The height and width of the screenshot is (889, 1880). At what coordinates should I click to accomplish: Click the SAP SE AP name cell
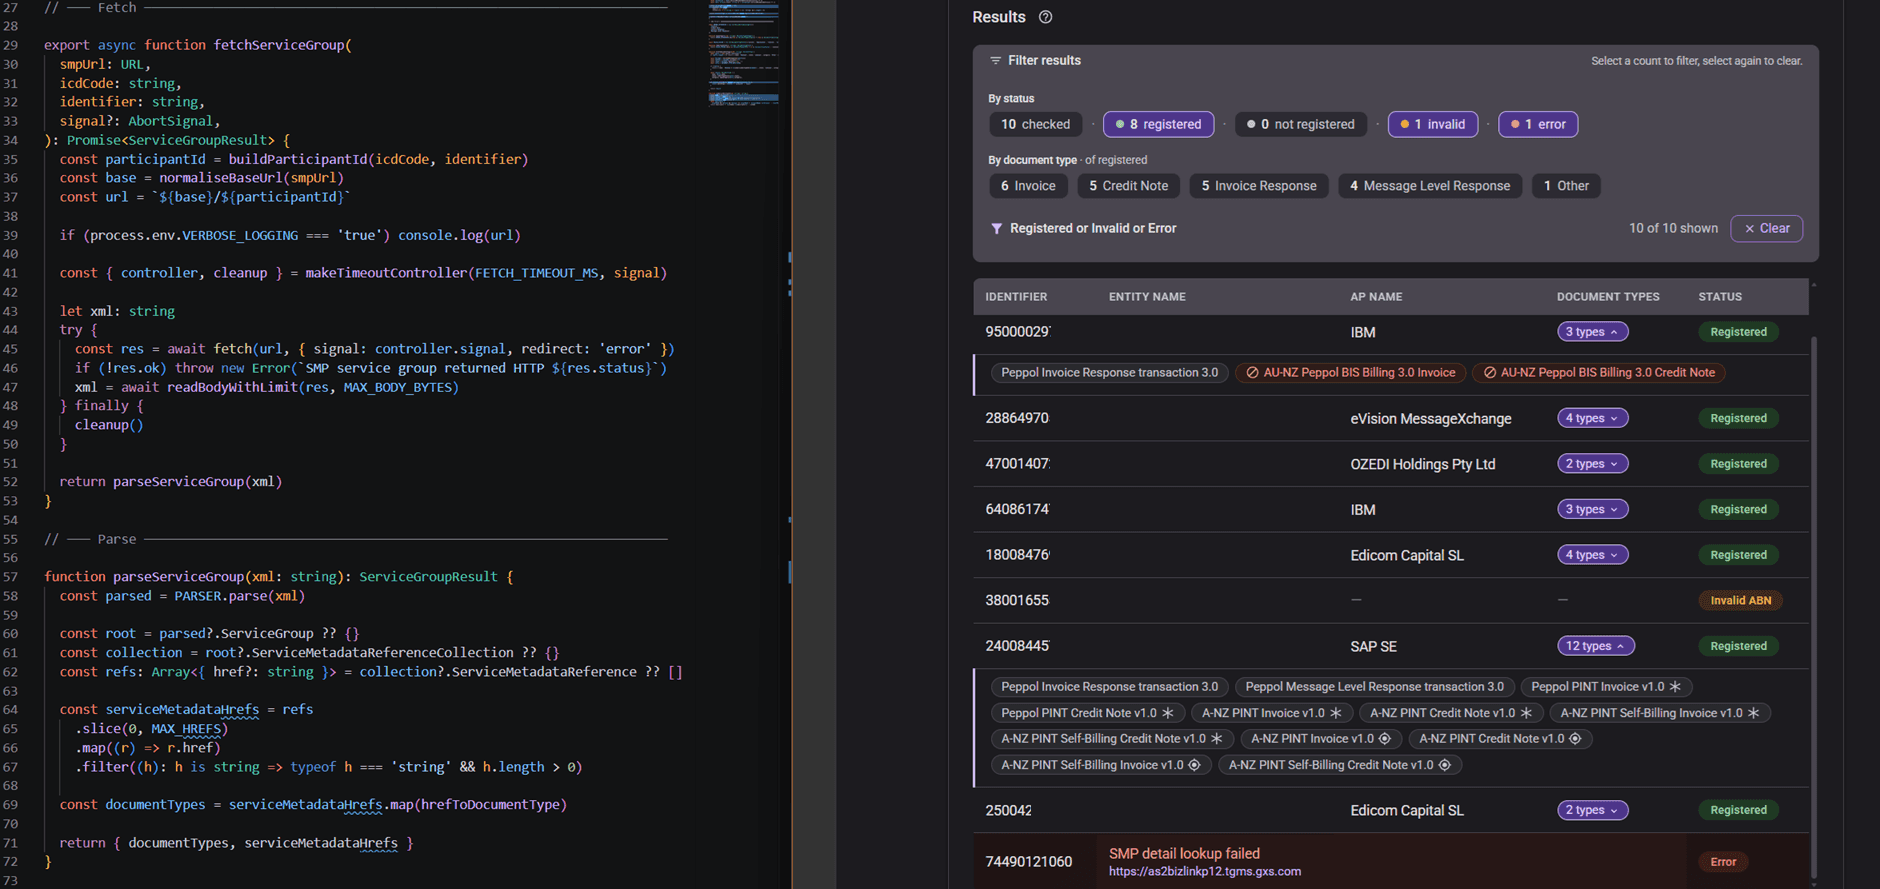point(1373,647)
